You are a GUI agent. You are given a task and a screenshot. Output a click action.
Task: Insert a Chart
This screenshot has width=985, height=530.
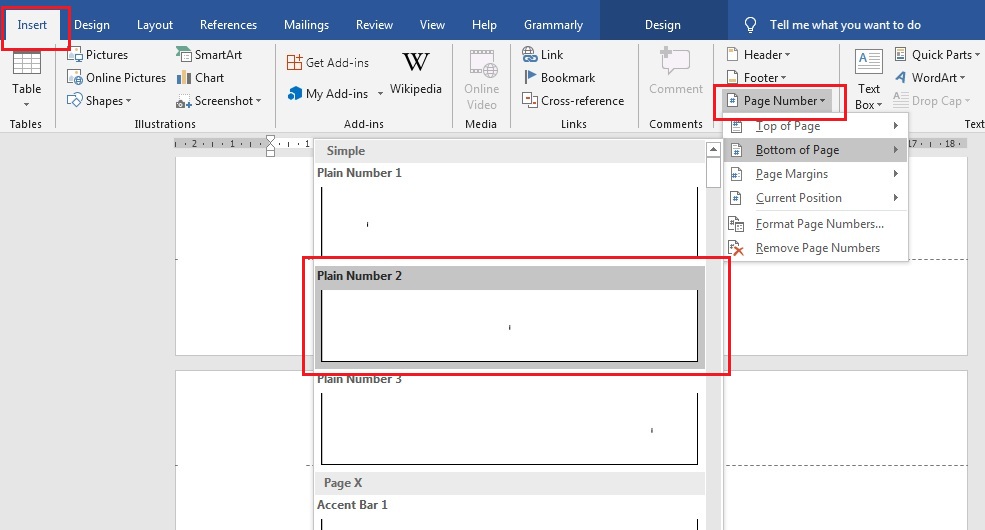[x=200, y=78]
